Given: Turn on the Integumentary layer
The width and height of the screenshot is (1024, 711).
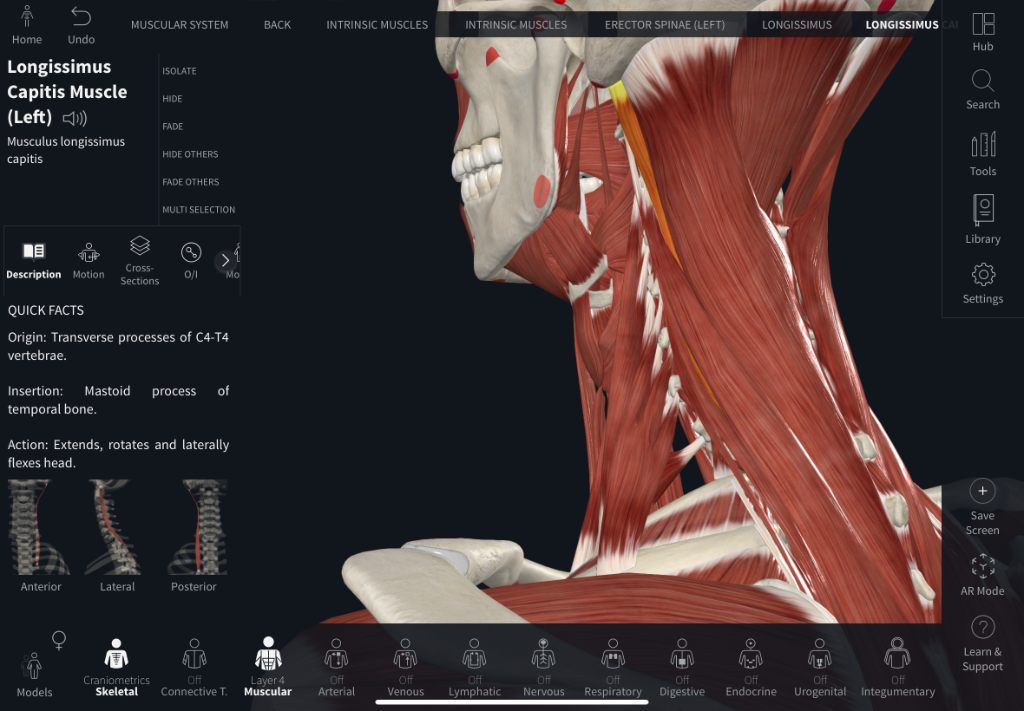Looking at the screenshot, I should (897, 656).
